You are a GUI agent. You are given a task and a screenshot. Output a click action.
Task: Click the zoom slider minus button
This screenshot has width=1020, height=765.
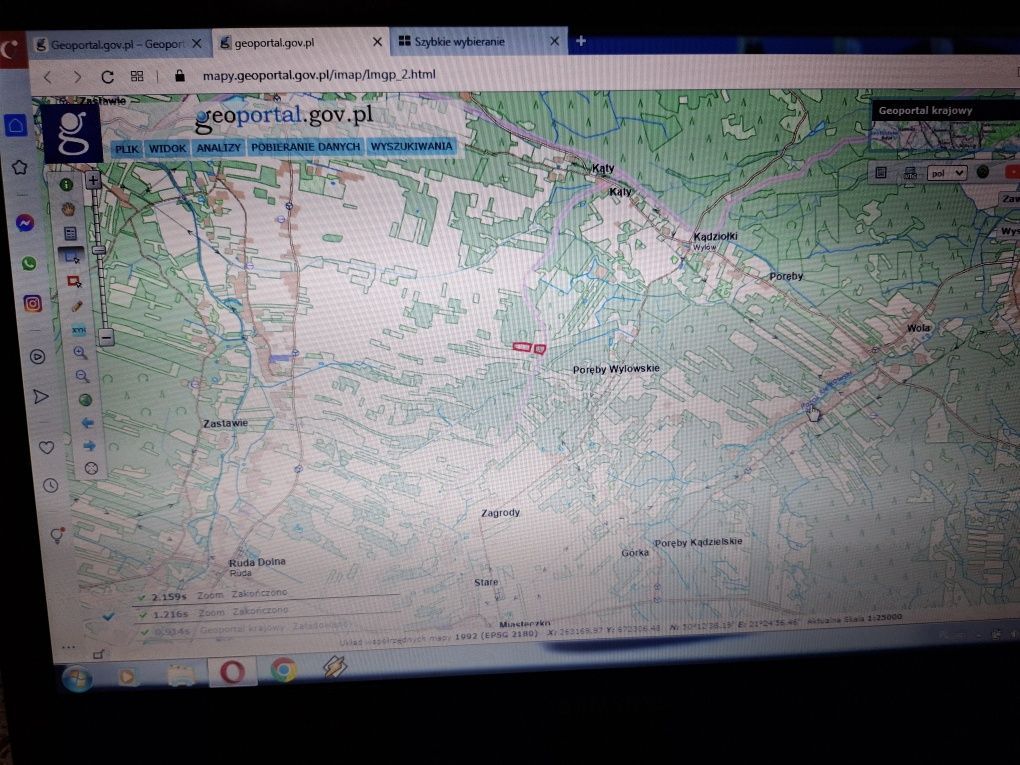pyautogui.click(x=105, y=337)
